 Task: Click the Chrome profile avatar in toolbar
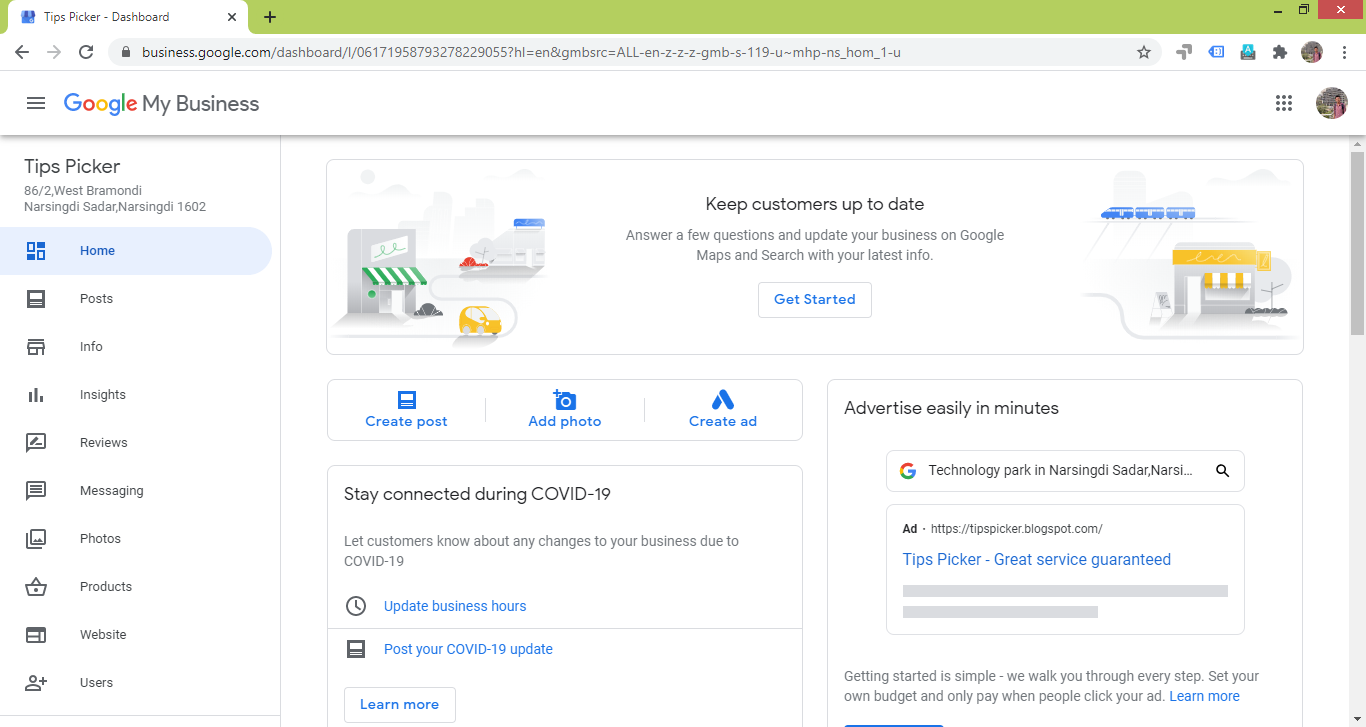coord(1312,52)
